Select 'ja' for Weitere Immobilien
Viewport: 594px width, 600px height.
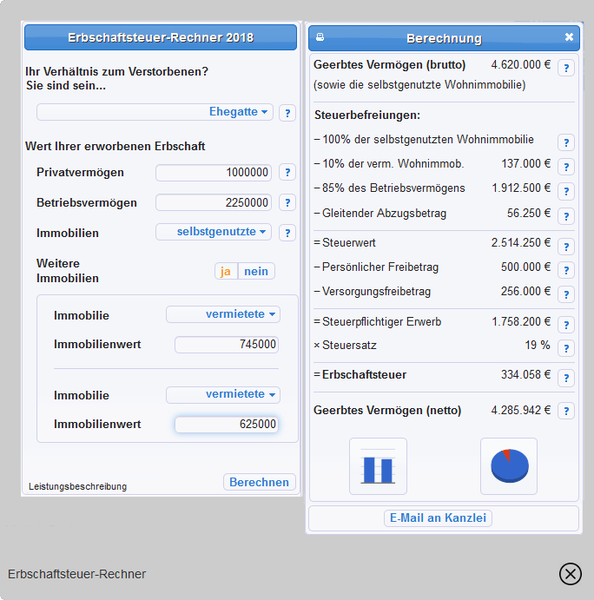(x=226, y=271)
